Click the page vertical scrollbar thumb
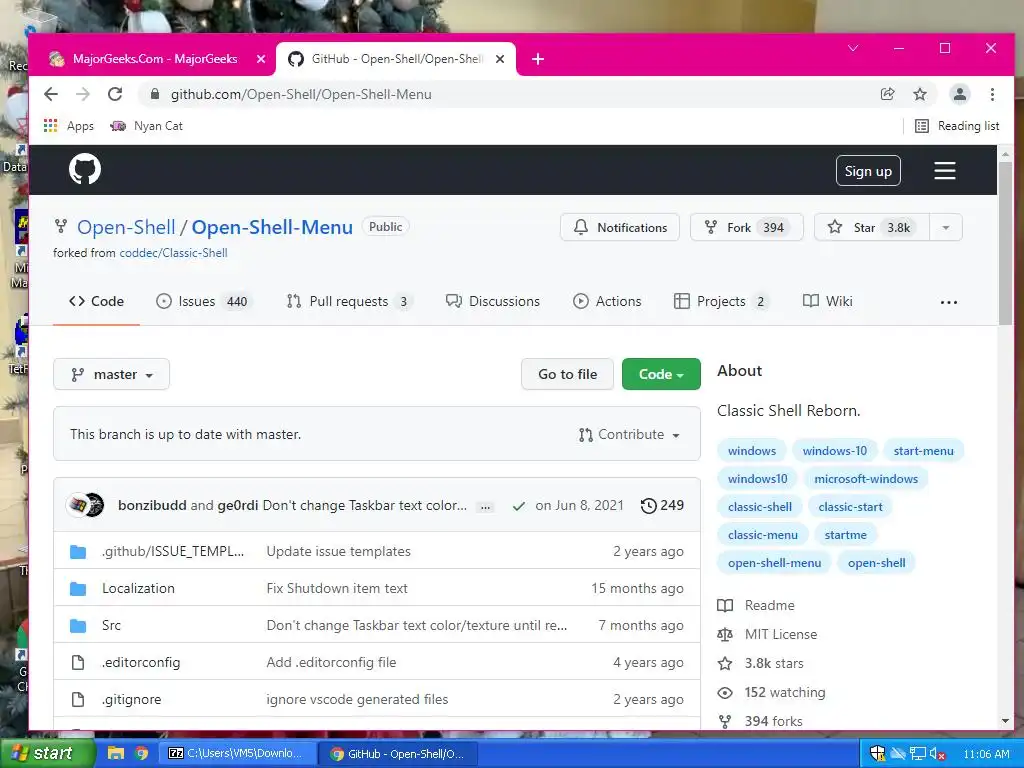This screenshot has width=1024, height=768. (x=1005, y=243)
